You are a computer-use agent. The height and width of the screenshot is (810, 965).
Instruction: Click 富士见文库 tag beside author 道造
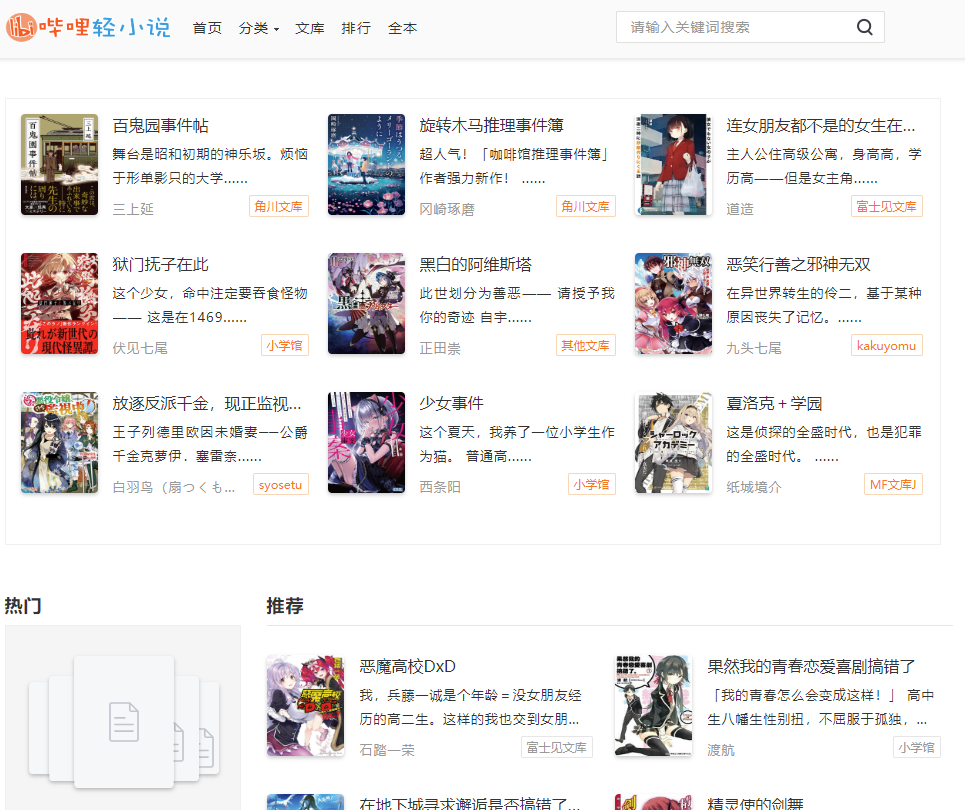pyautogui.click(x=886, y=206)
